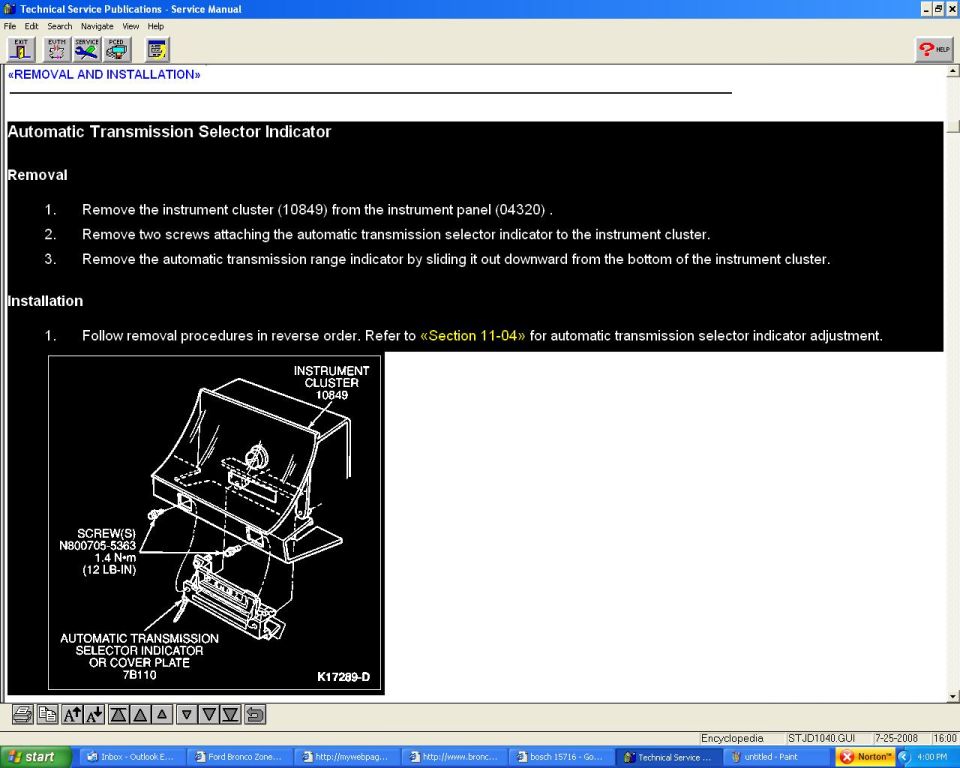Click the small up-triangle navigation icon
Viewport: 960px width, 768px height.
(x=162, y=714)
